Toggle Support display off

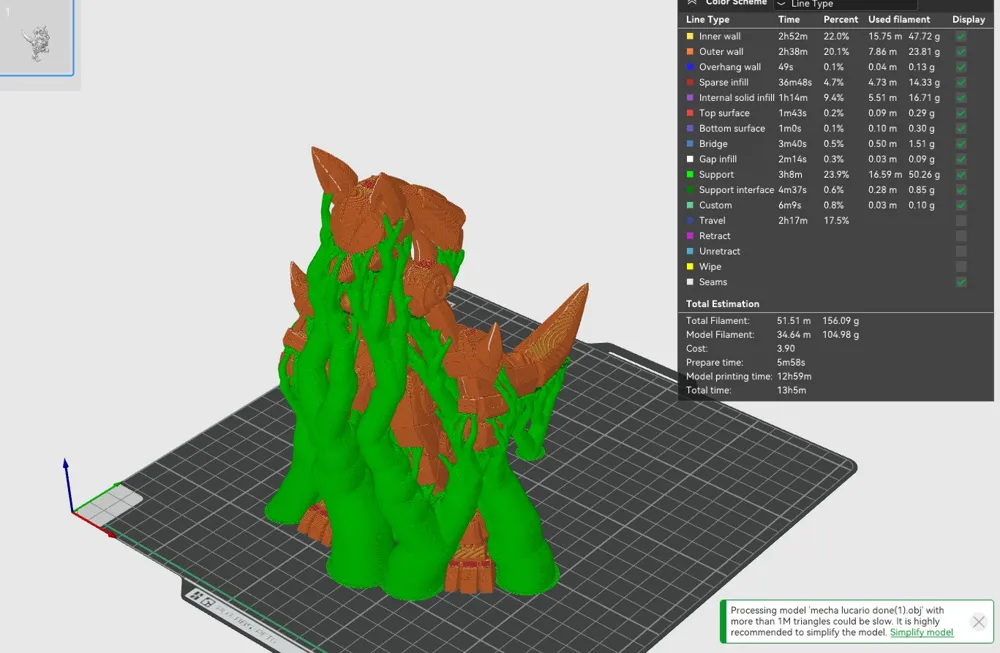pyautogui.click(x=961, y=174)
